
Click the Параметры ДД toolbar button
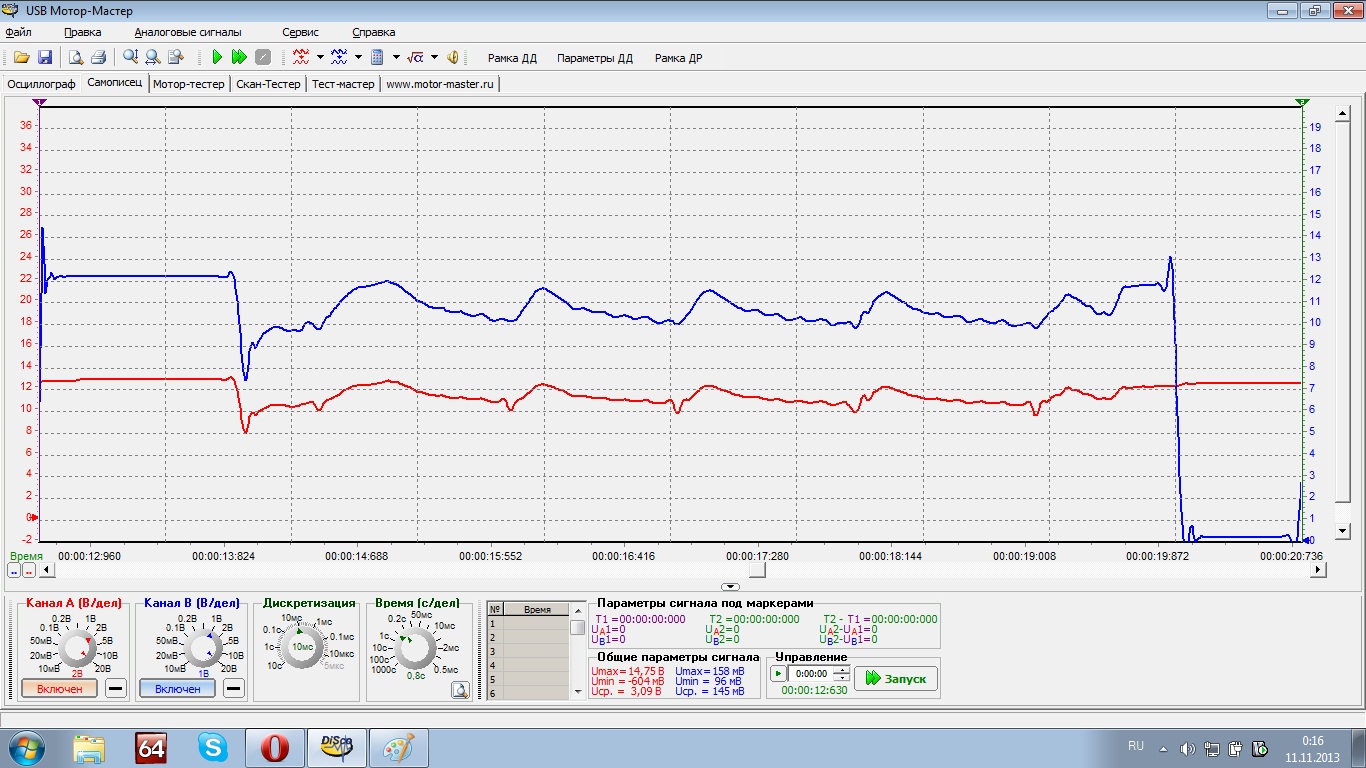(x=595, y=58)
